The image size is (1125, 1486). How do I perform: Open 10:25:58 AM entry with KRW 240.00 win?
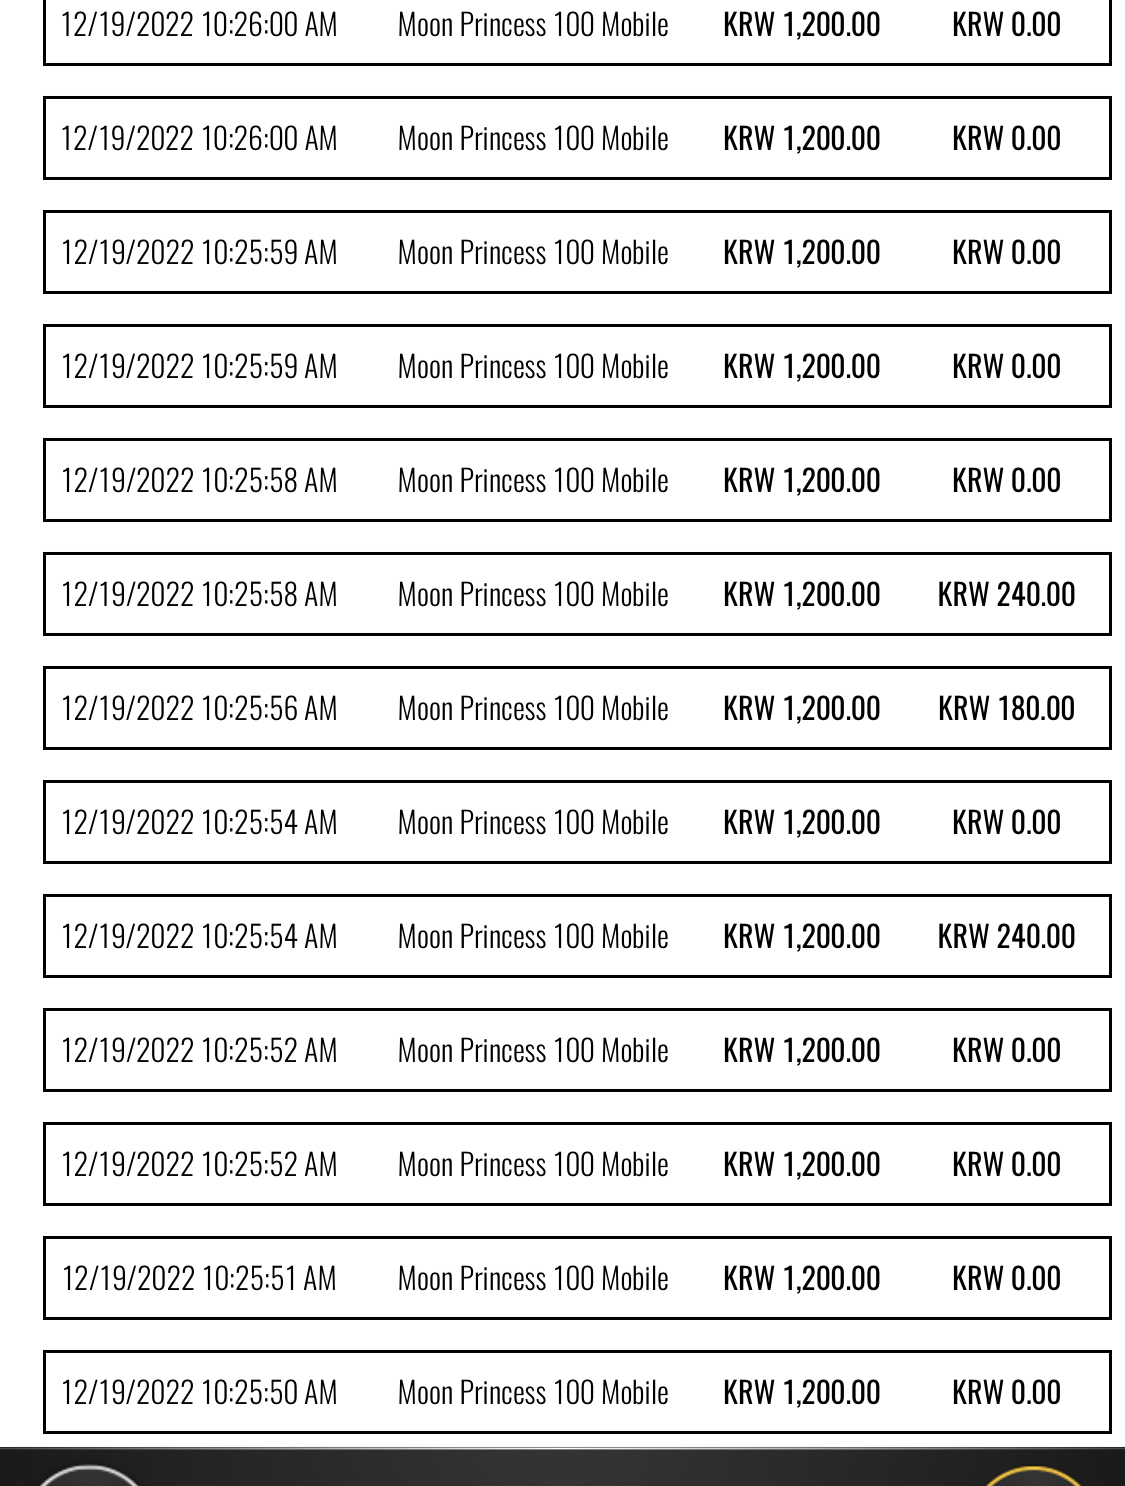coord(577,594)
